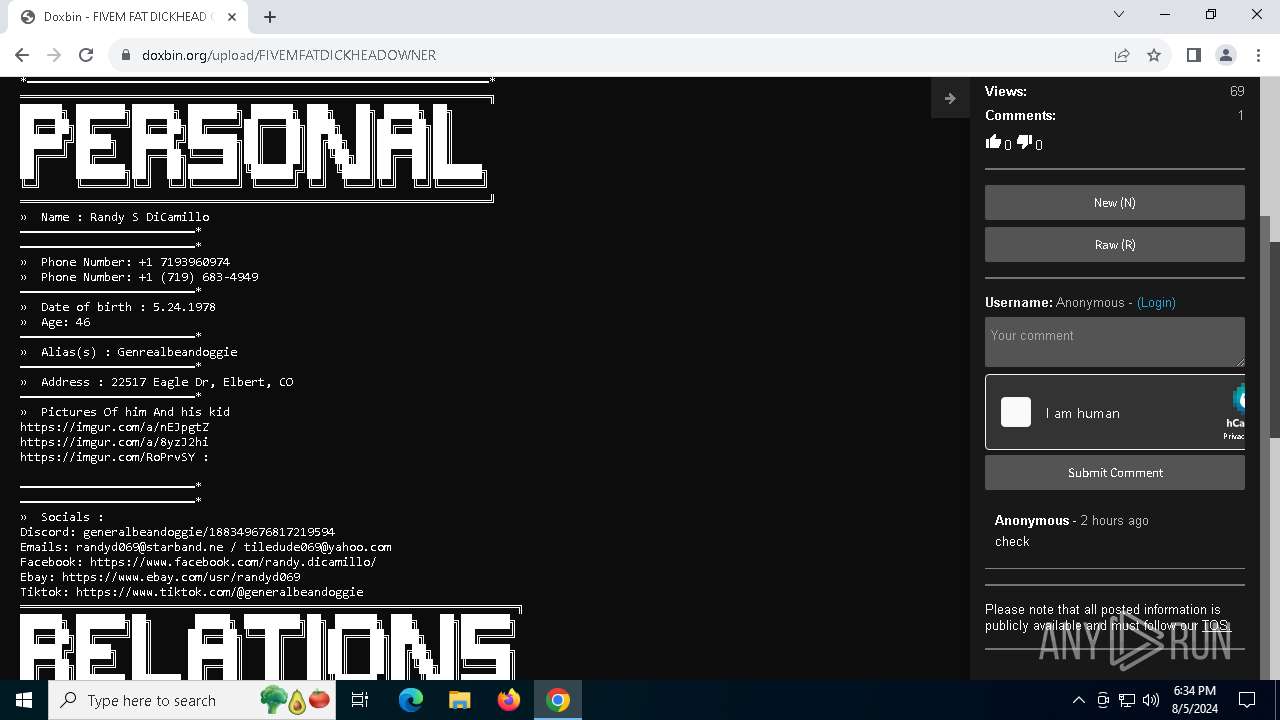Viewport: 1280px width, 720px height.
Task: Select the Doxbin browser tab
Action: pyautogui.click(x=128, y=17)
